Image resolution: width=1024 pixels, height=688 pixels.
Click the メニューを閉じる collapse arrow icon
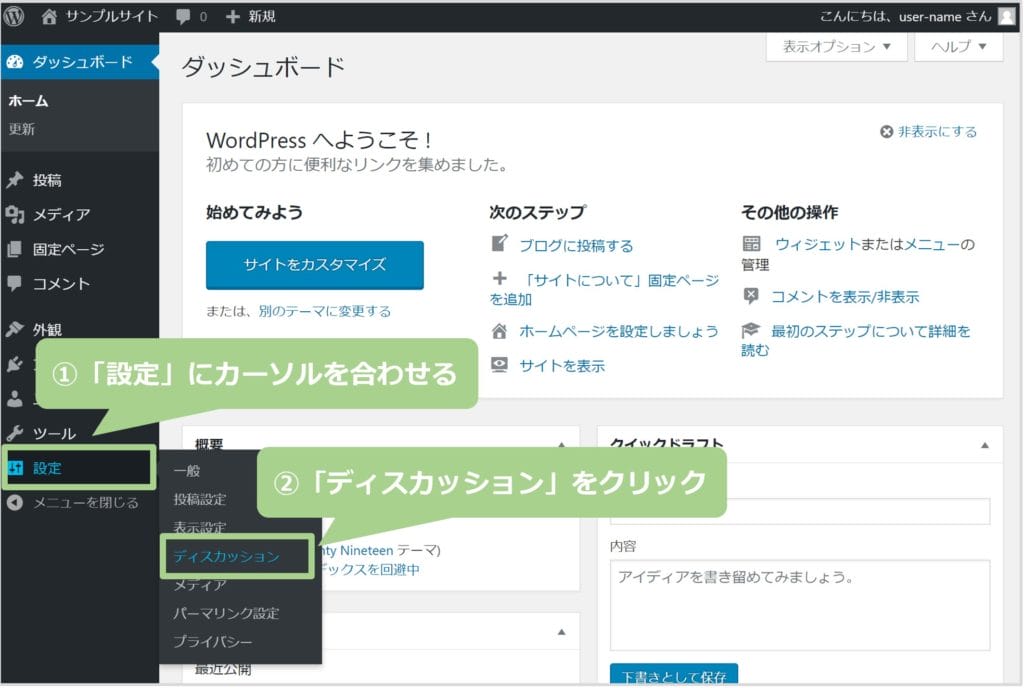pos(15,502)
